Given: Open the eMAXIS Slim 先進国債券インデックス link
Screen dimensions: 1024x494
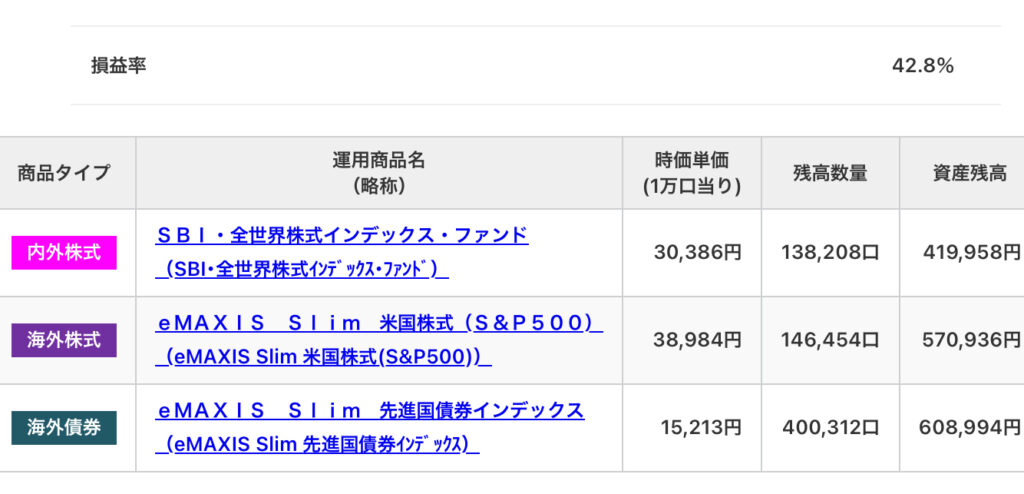Looking at the screenshot, I should [371, 410].
